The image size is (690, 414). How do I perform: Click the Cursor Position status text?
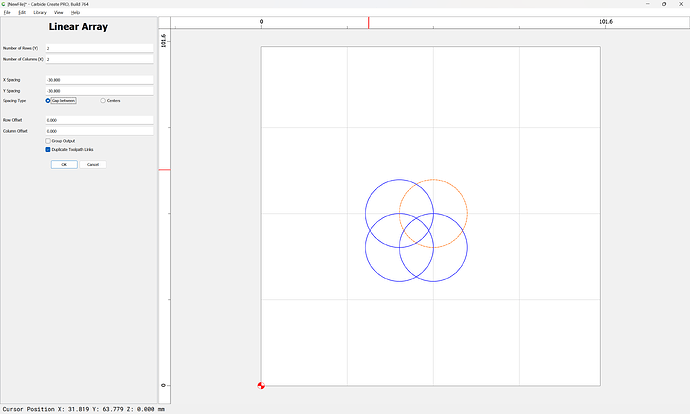pos(84,409)
